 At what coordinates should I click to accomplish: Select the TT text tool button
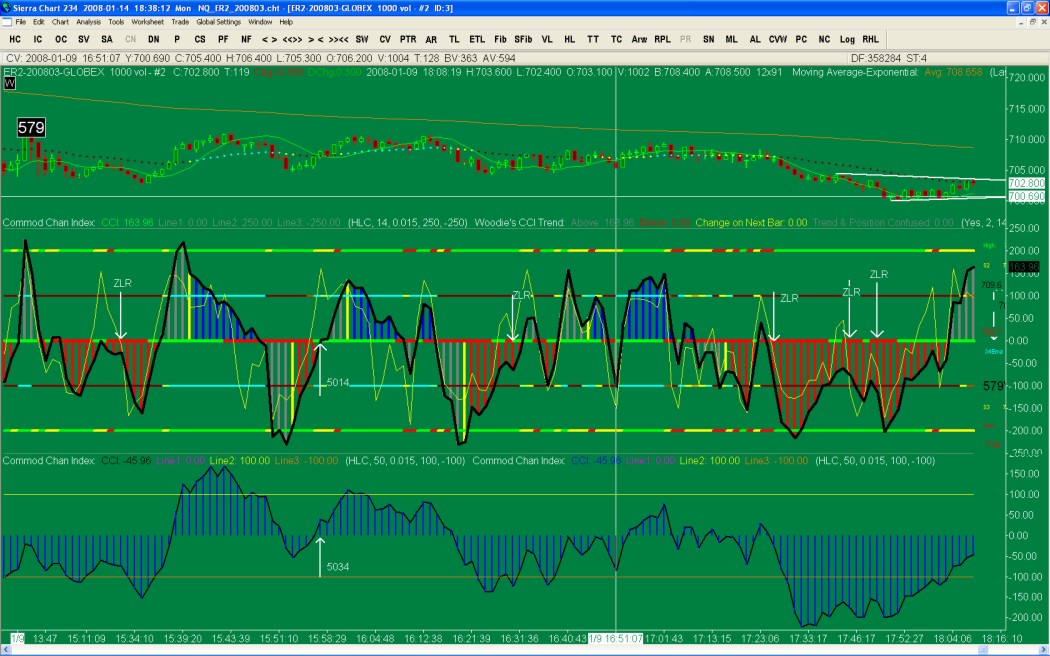click(593, 39)
